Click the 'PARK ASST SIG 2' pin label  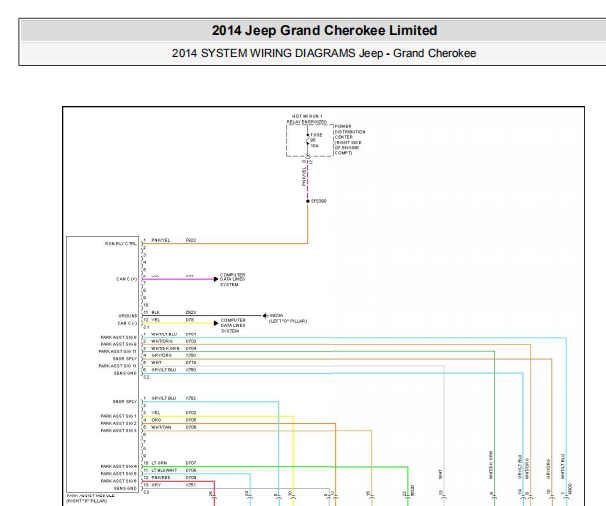coord(119,424)
